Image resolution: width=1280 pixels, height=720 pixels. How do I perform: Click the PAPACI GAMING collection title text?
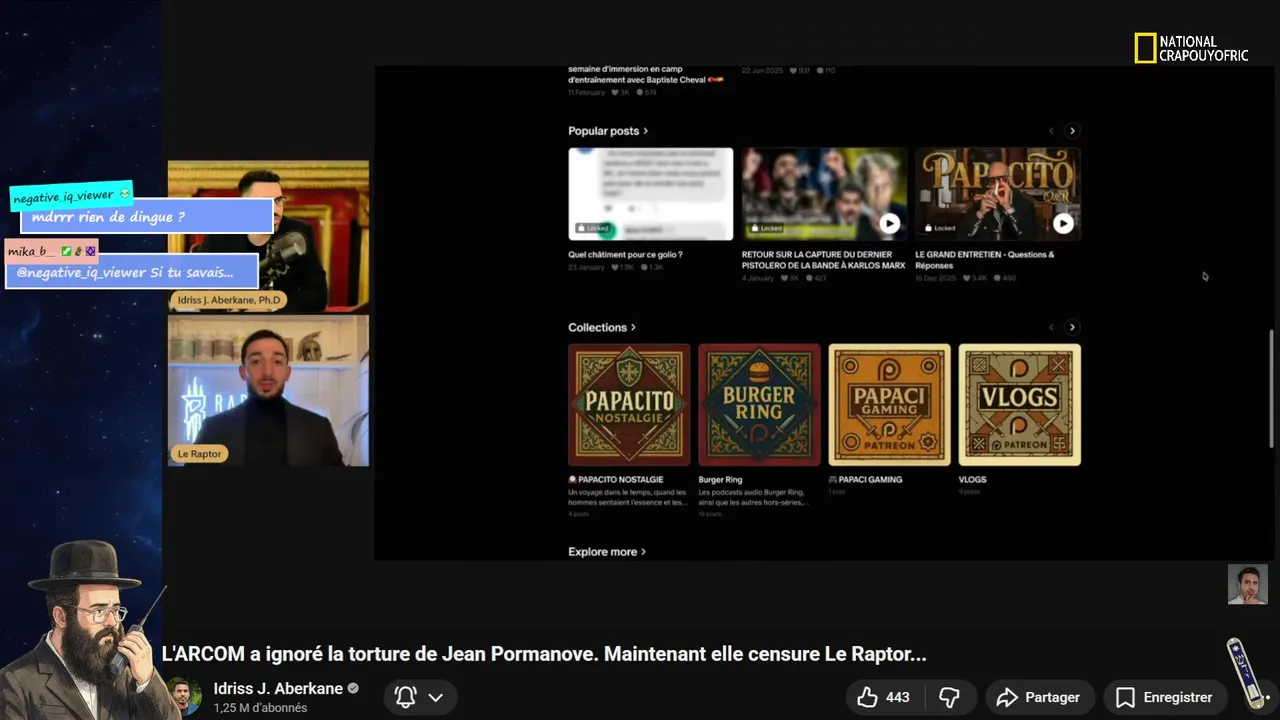(870, 480)
